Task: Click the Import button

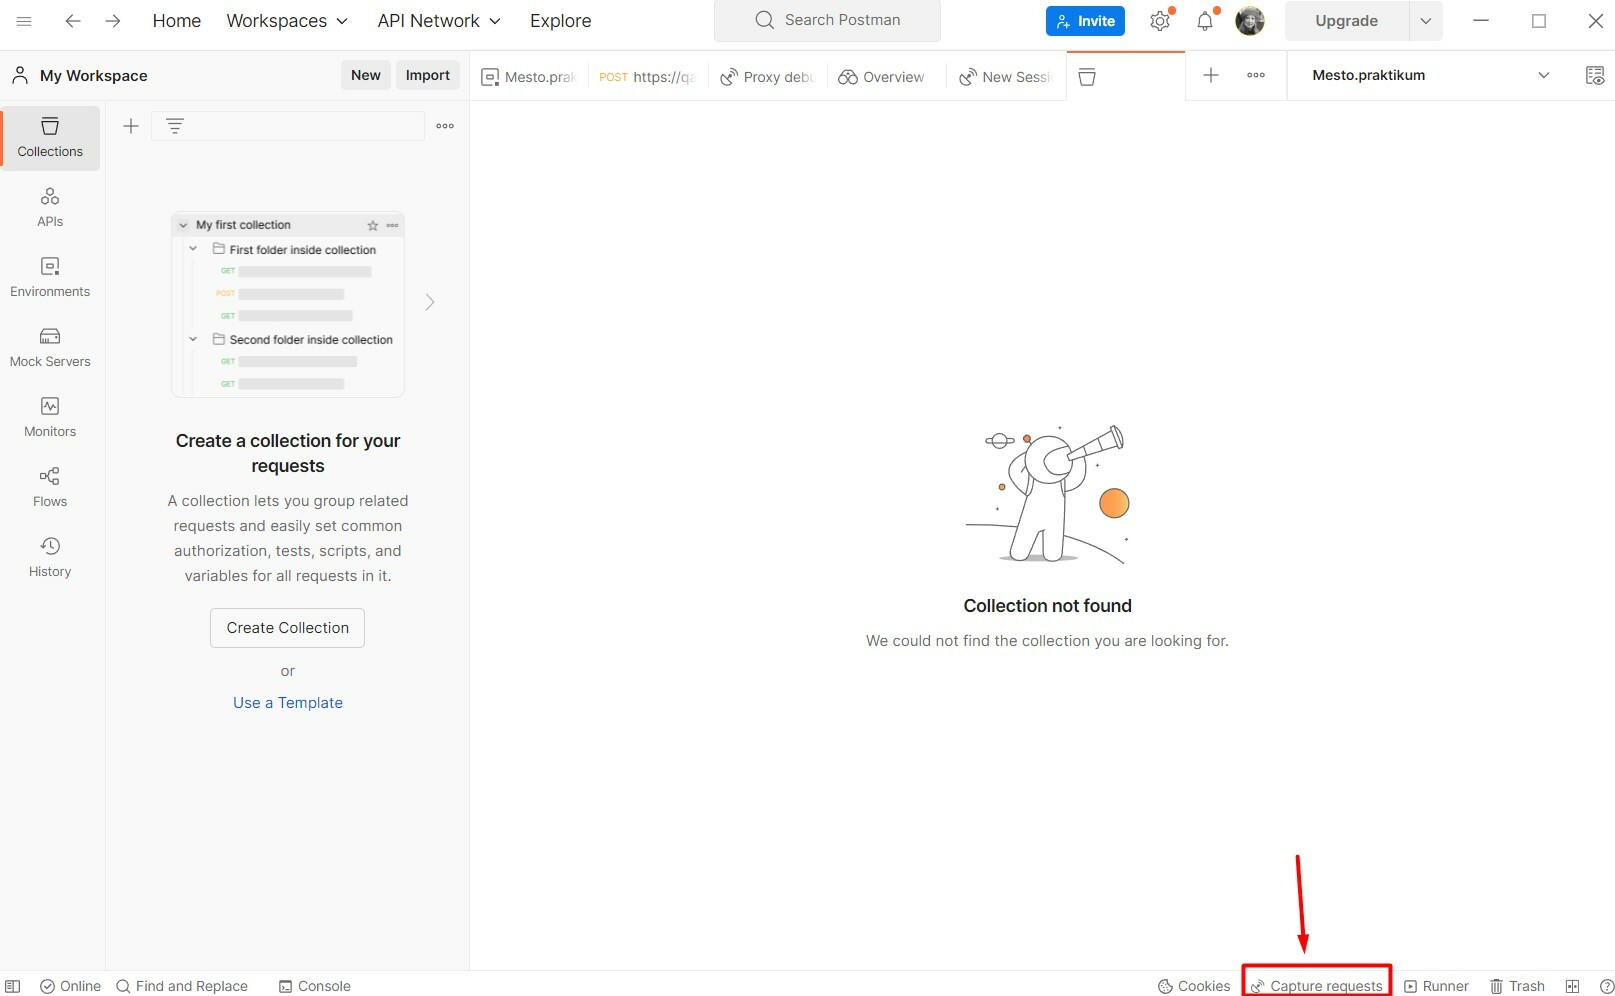Action: click(428, 76)
